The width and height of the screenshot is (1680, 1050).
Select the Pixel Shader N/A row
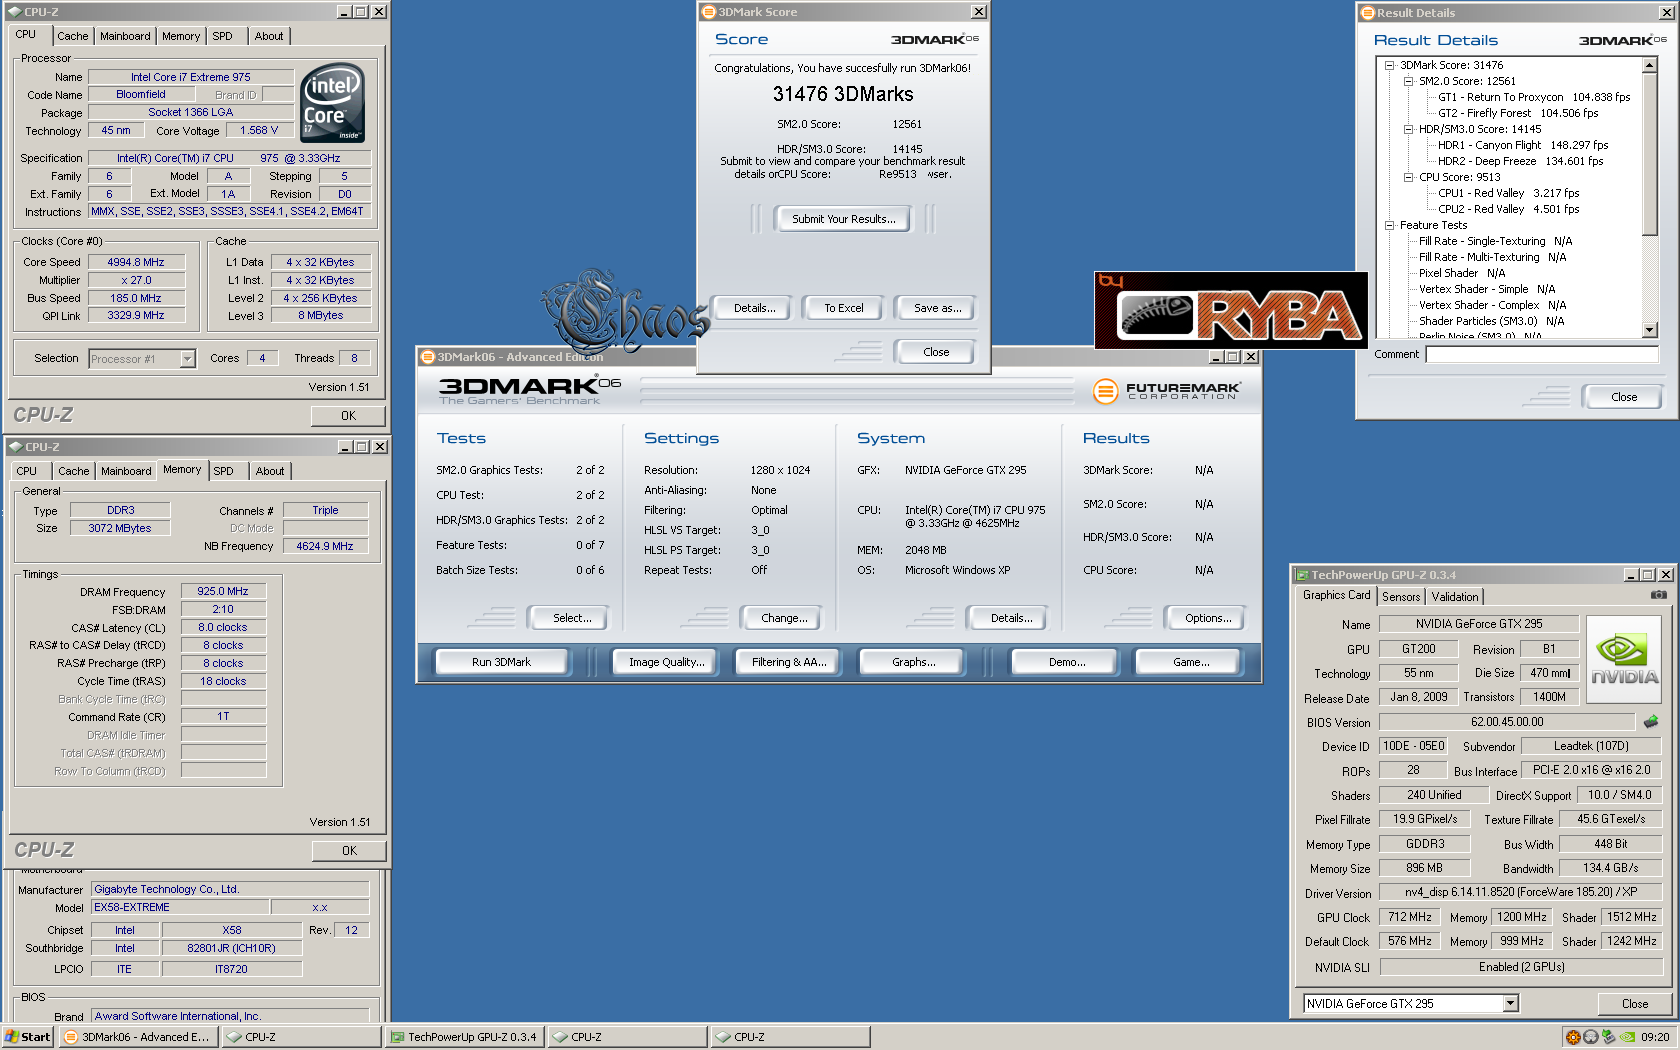[x=1461, y=273]
